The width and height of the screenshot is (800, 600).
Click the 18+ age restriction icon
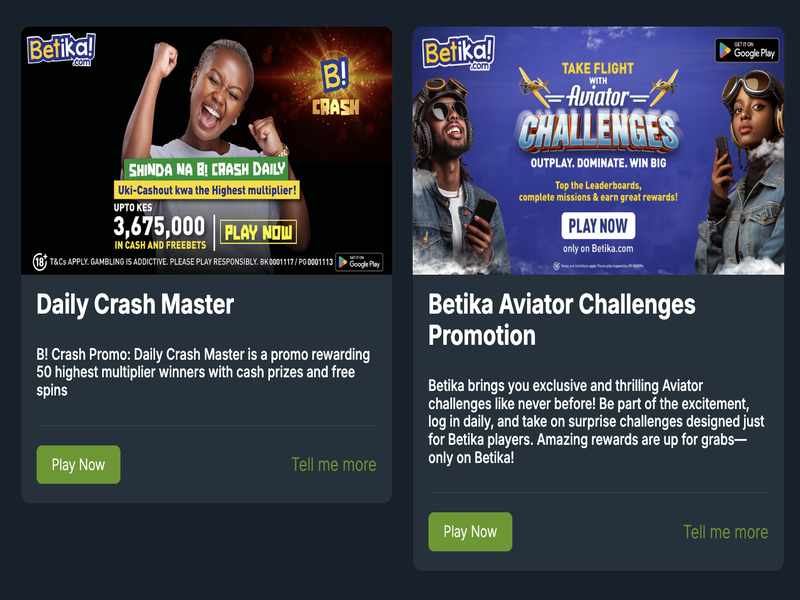tap(40, 262)
